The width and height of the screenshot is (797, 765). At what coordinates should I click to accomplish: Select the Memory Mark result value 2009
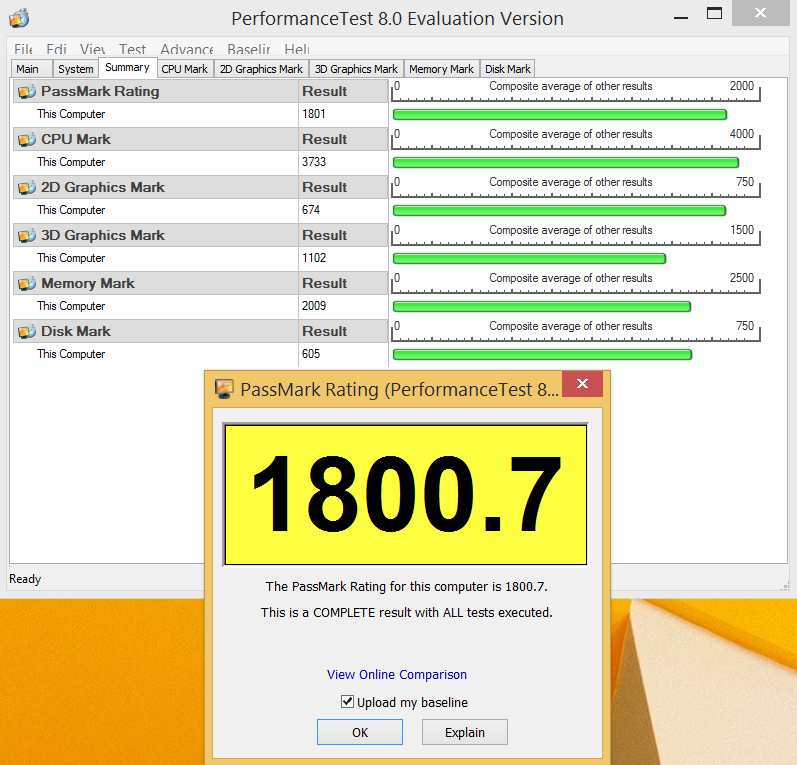[314, 306]
